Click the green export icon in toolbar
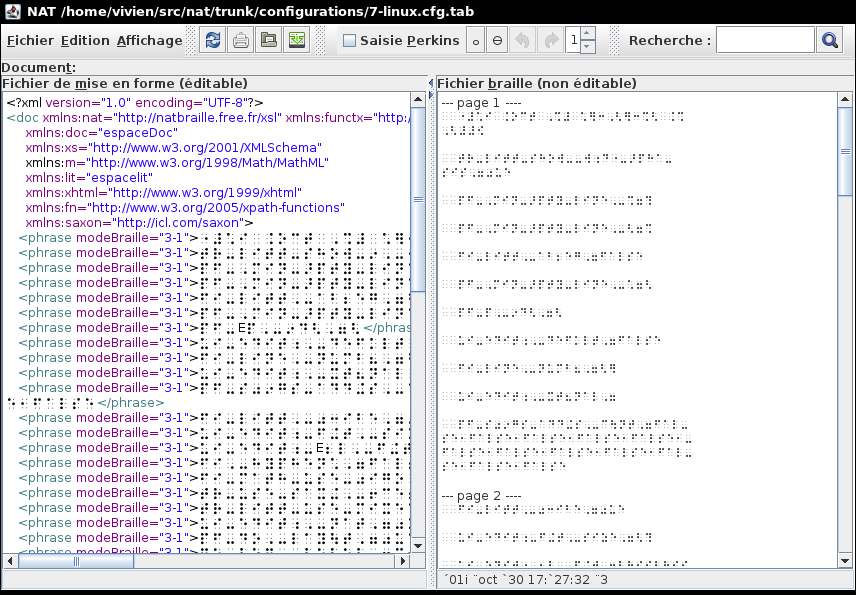856x595 pixels. pos(296,41)
